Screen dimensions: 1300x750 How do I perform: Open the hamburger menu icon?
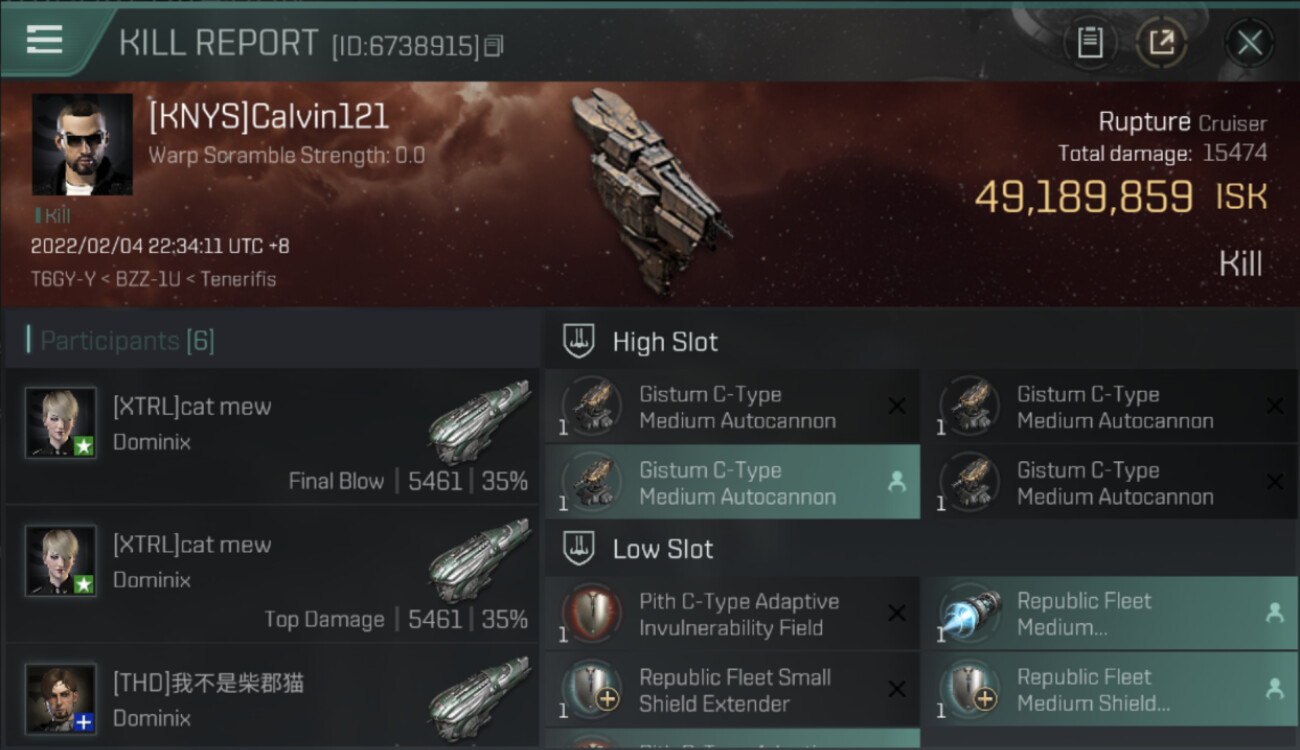[44, 40]
